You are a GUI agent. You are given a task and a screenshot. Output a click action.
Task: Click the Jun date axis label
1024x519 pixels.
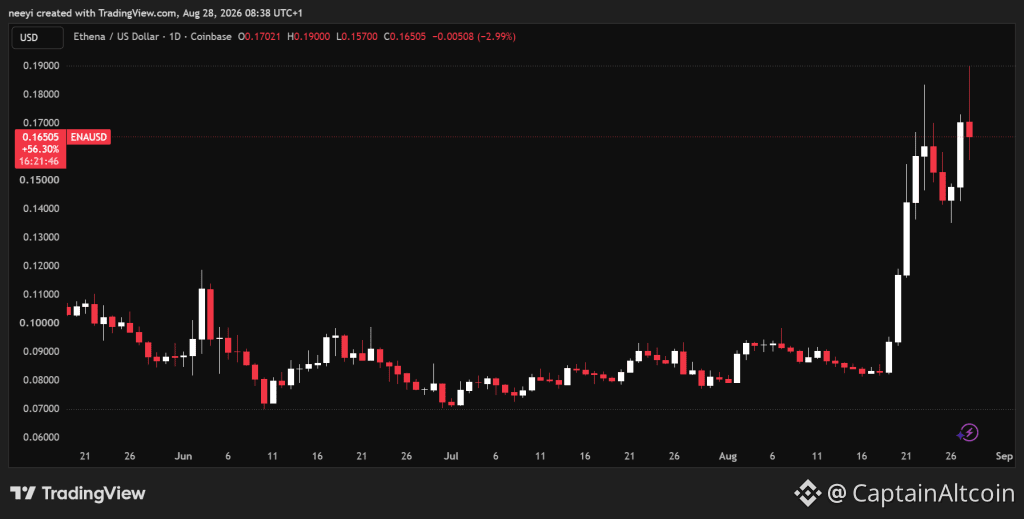coord(183,456)
